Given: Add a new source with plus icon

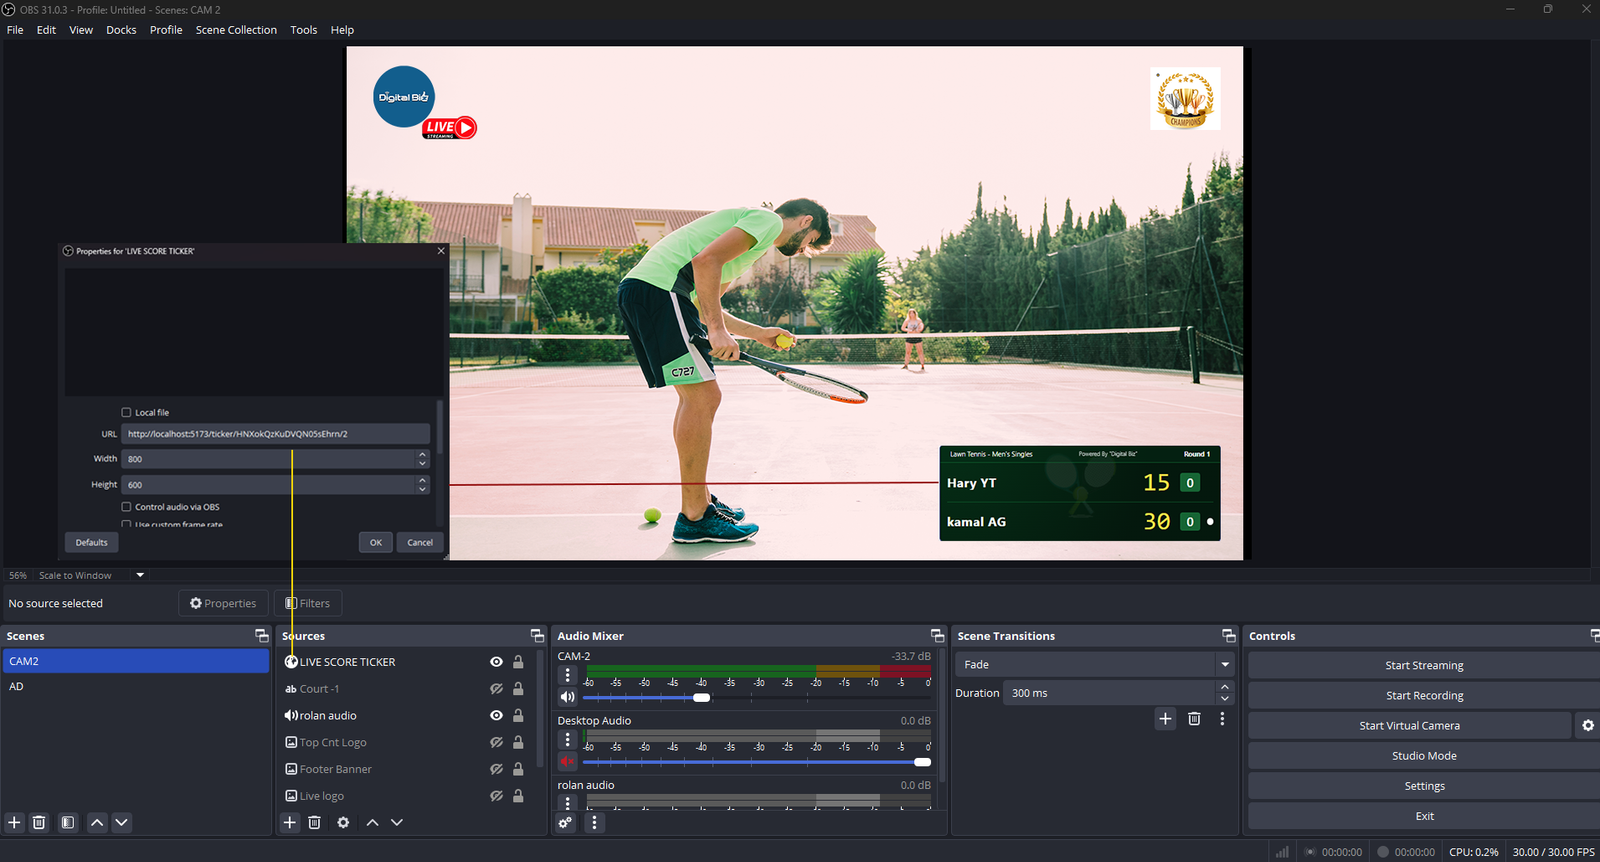Looking at the screenshot, I should 290,822.
